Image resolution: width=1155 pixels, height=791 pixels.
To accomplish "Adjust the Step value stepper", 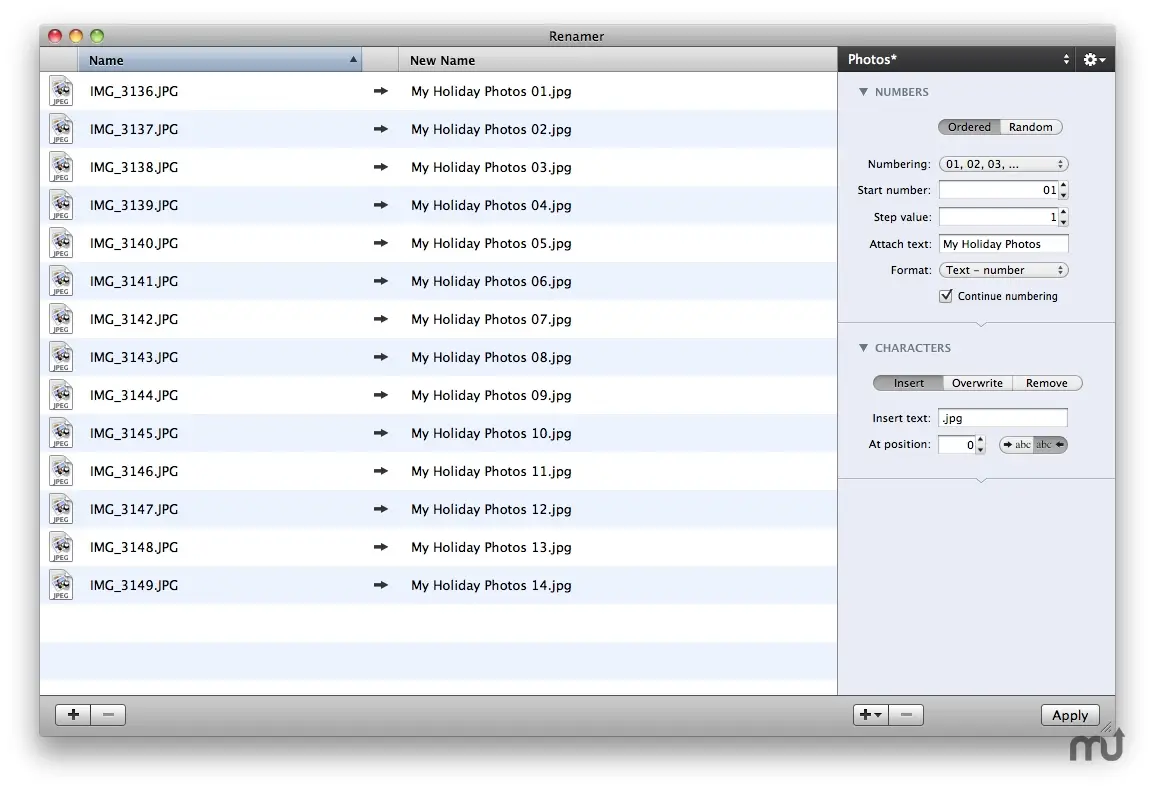I will [1064, 217].
